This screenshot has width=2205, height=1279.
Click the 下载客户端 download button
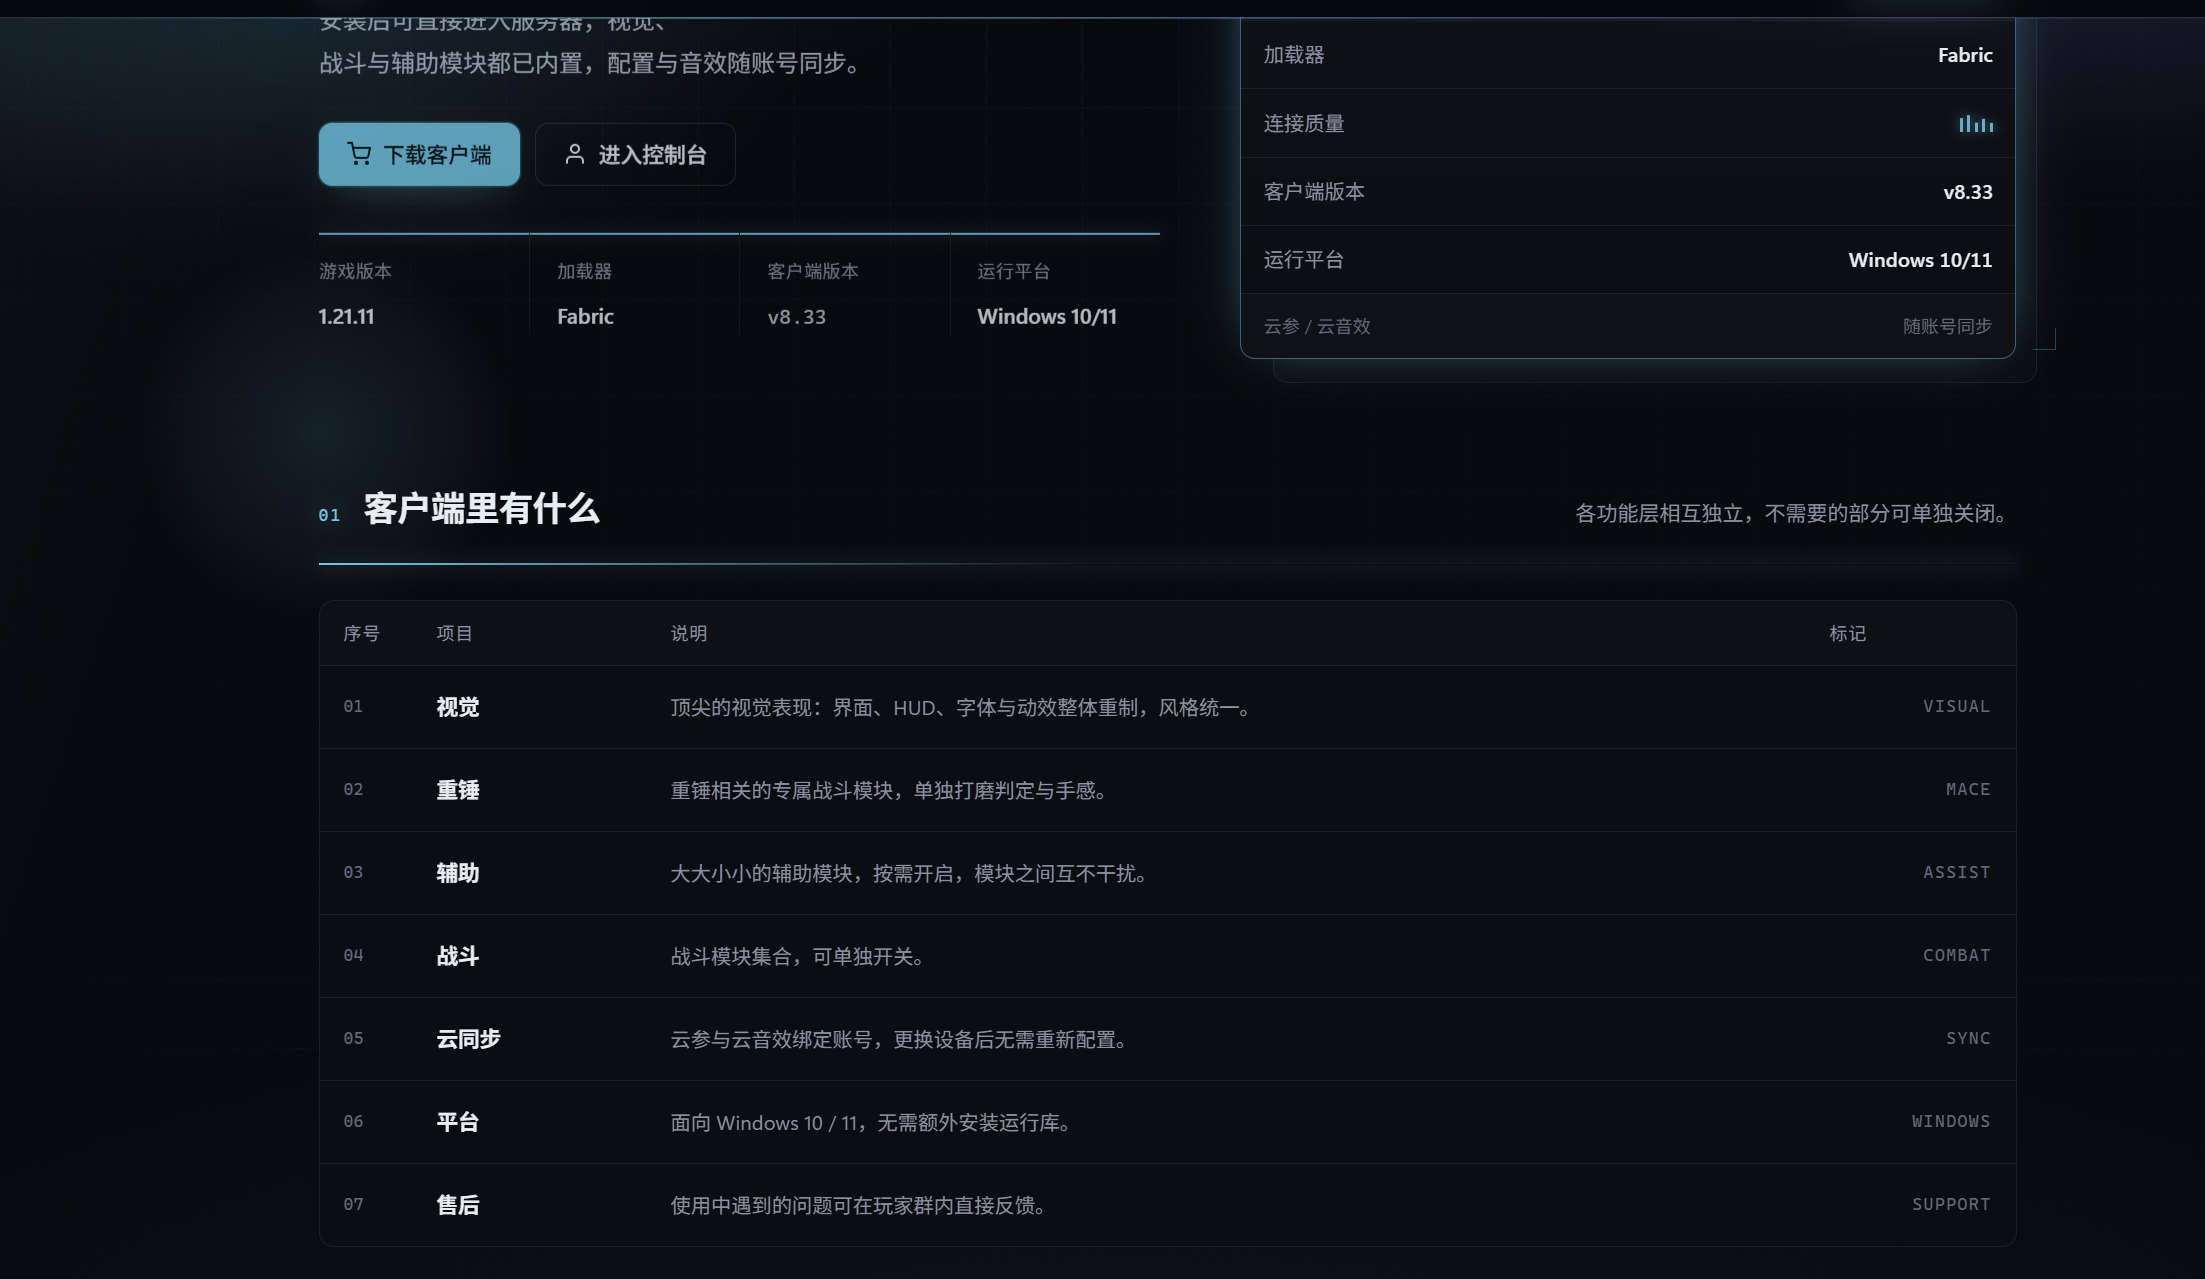pyautogui.click(x=419, y=154)
